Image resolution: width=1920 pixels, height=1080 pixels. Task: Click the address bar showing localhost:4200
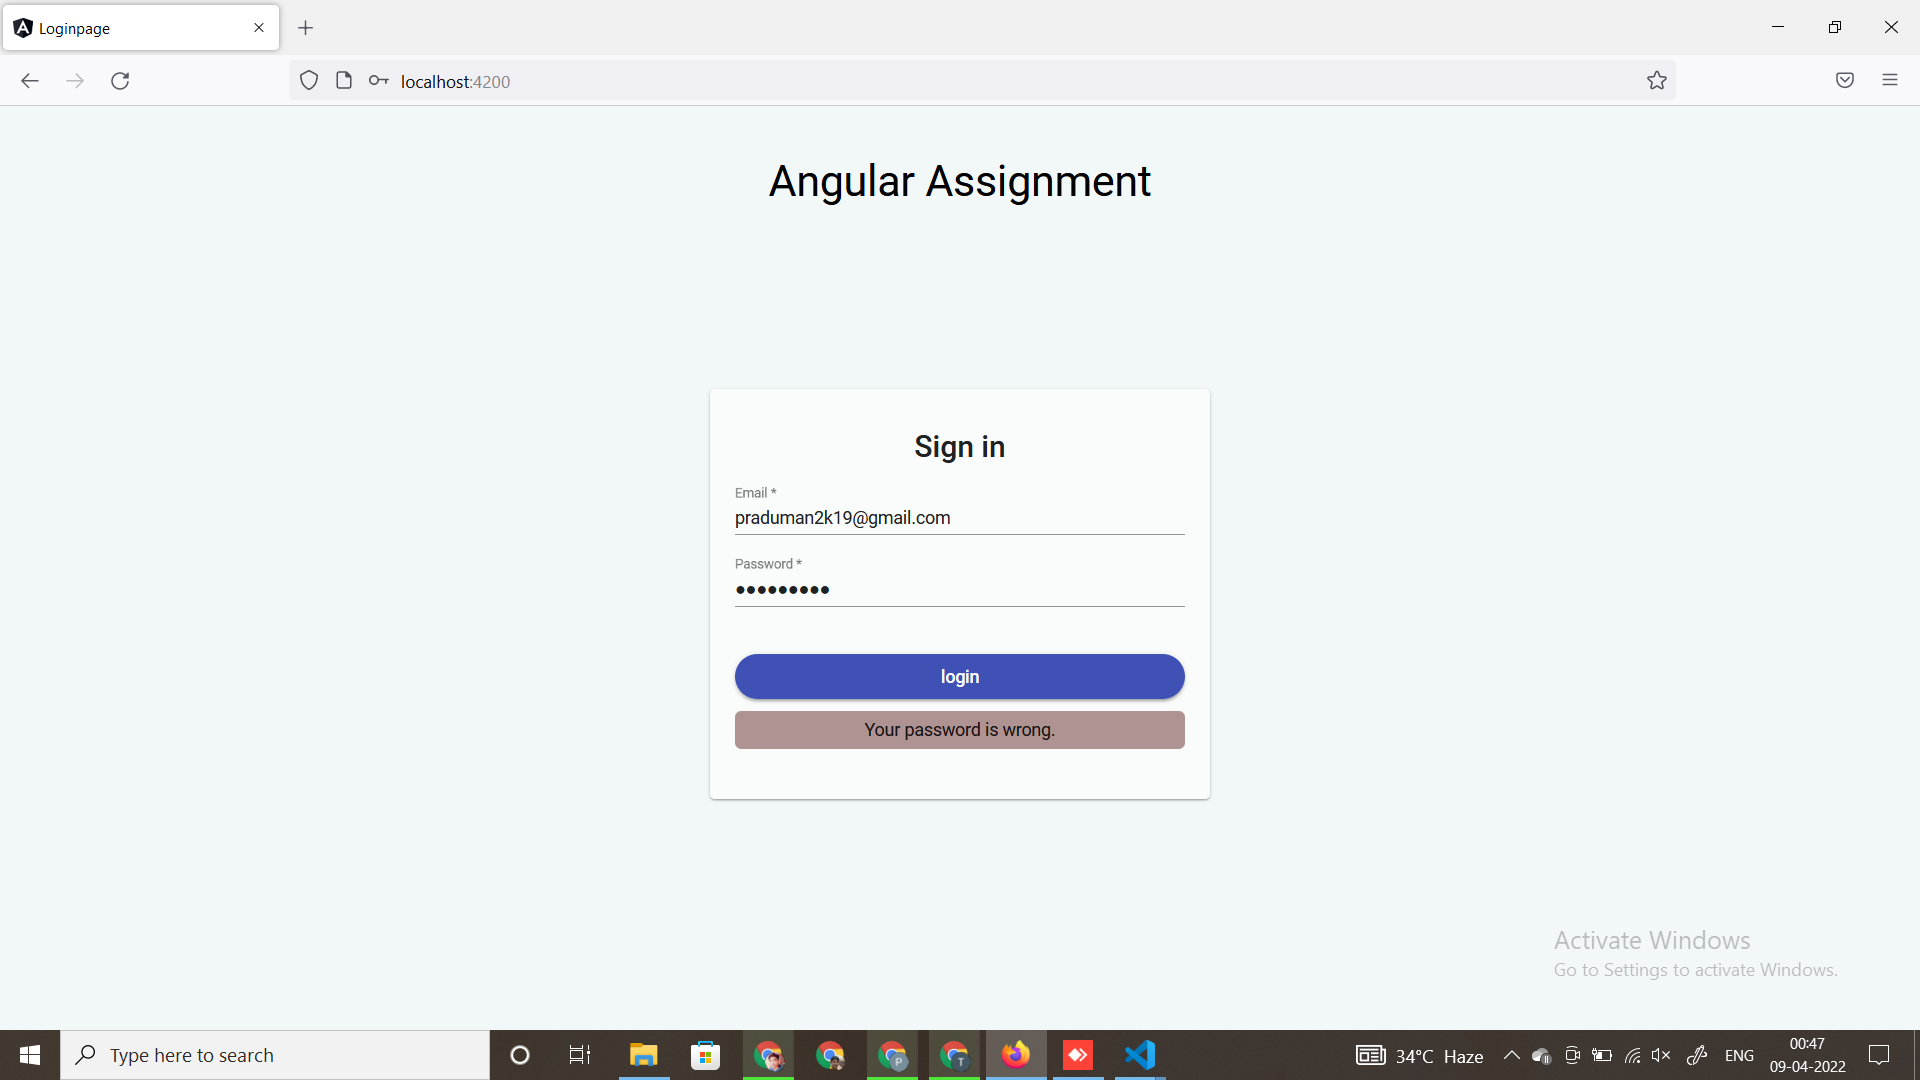(982, 81)
